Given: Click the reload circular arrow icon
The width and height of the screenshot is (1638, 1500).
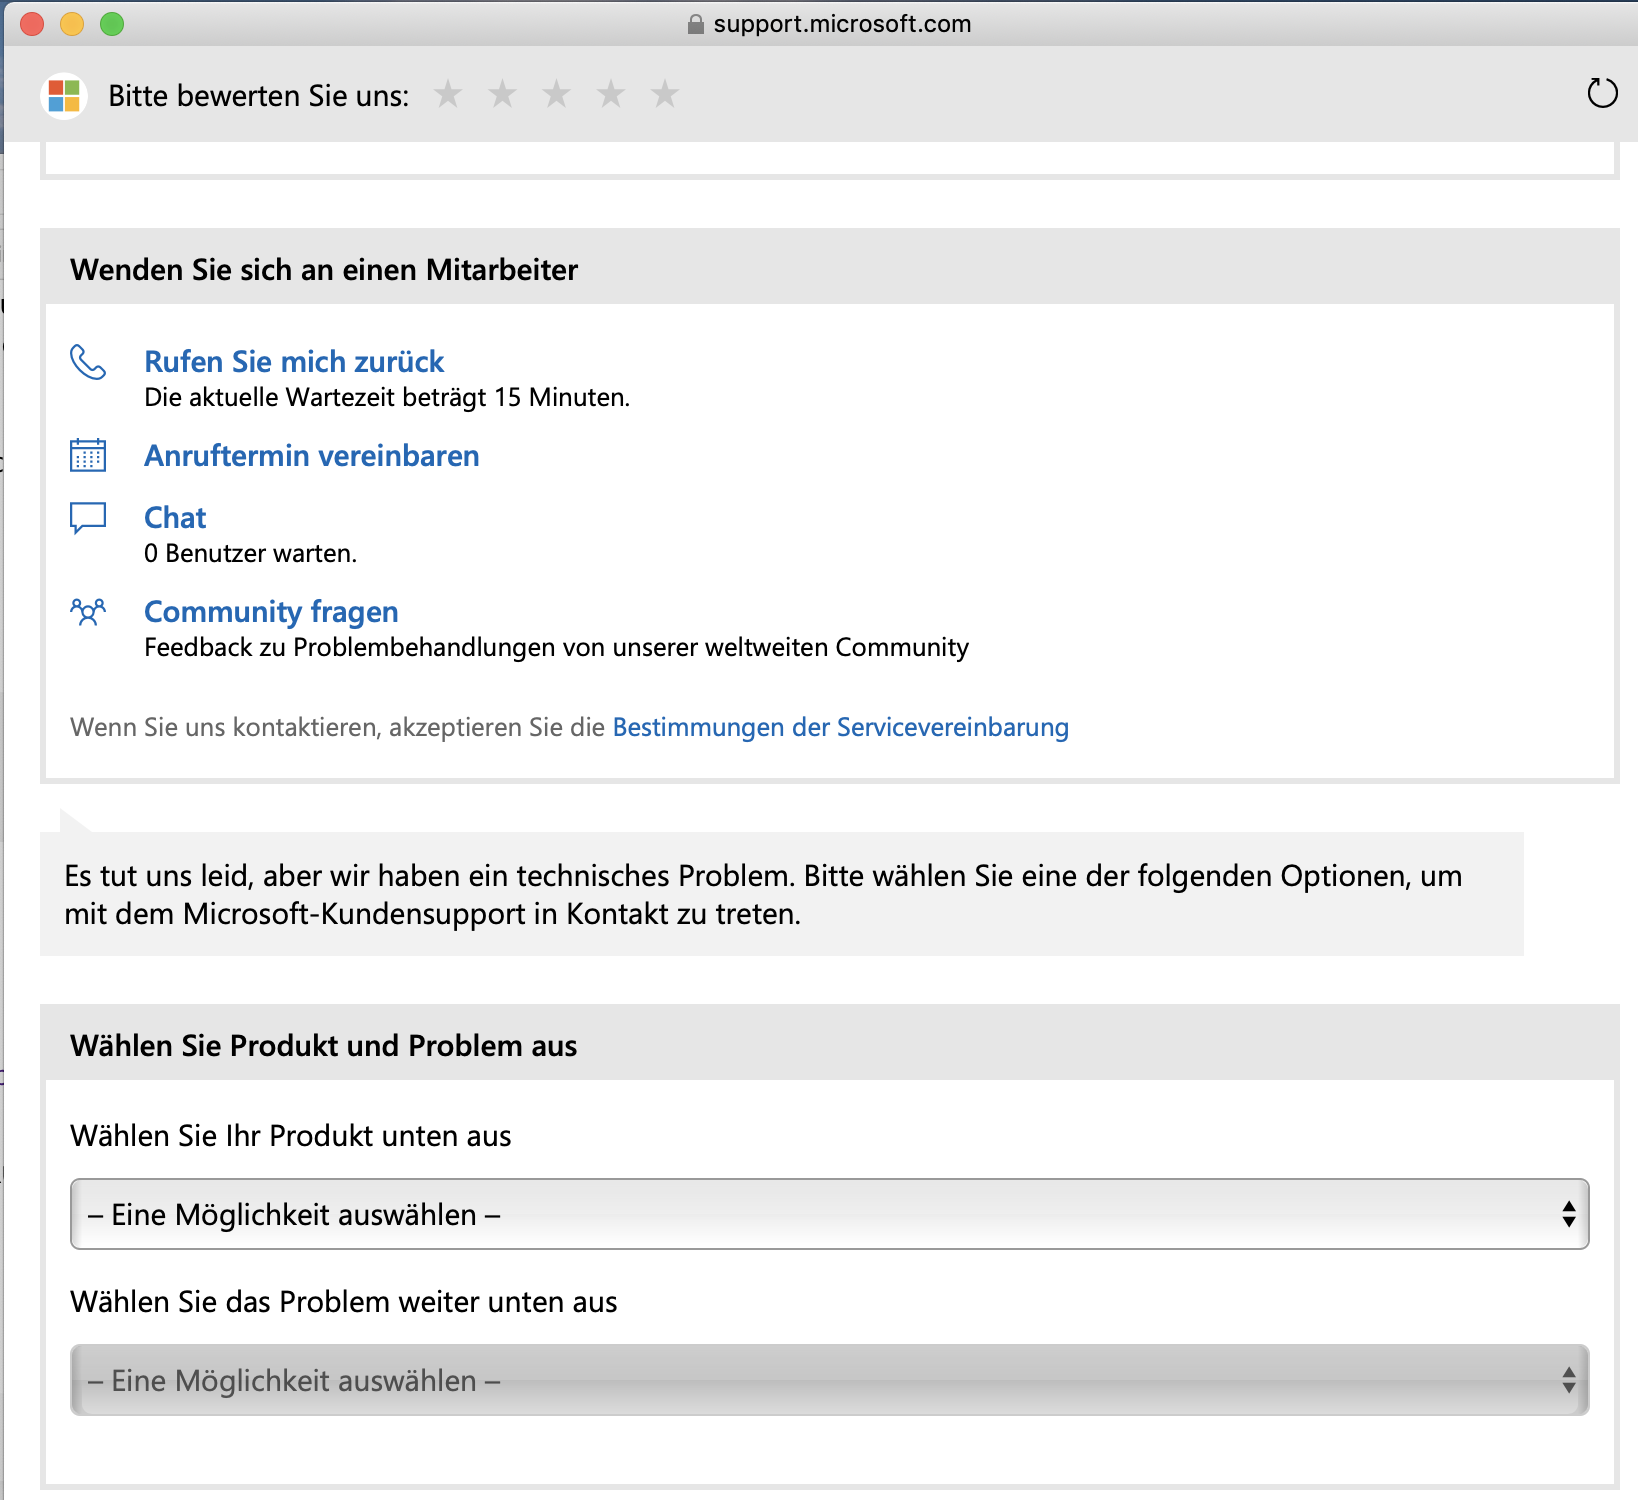Looking at the screenshot, I should 1602,93.
